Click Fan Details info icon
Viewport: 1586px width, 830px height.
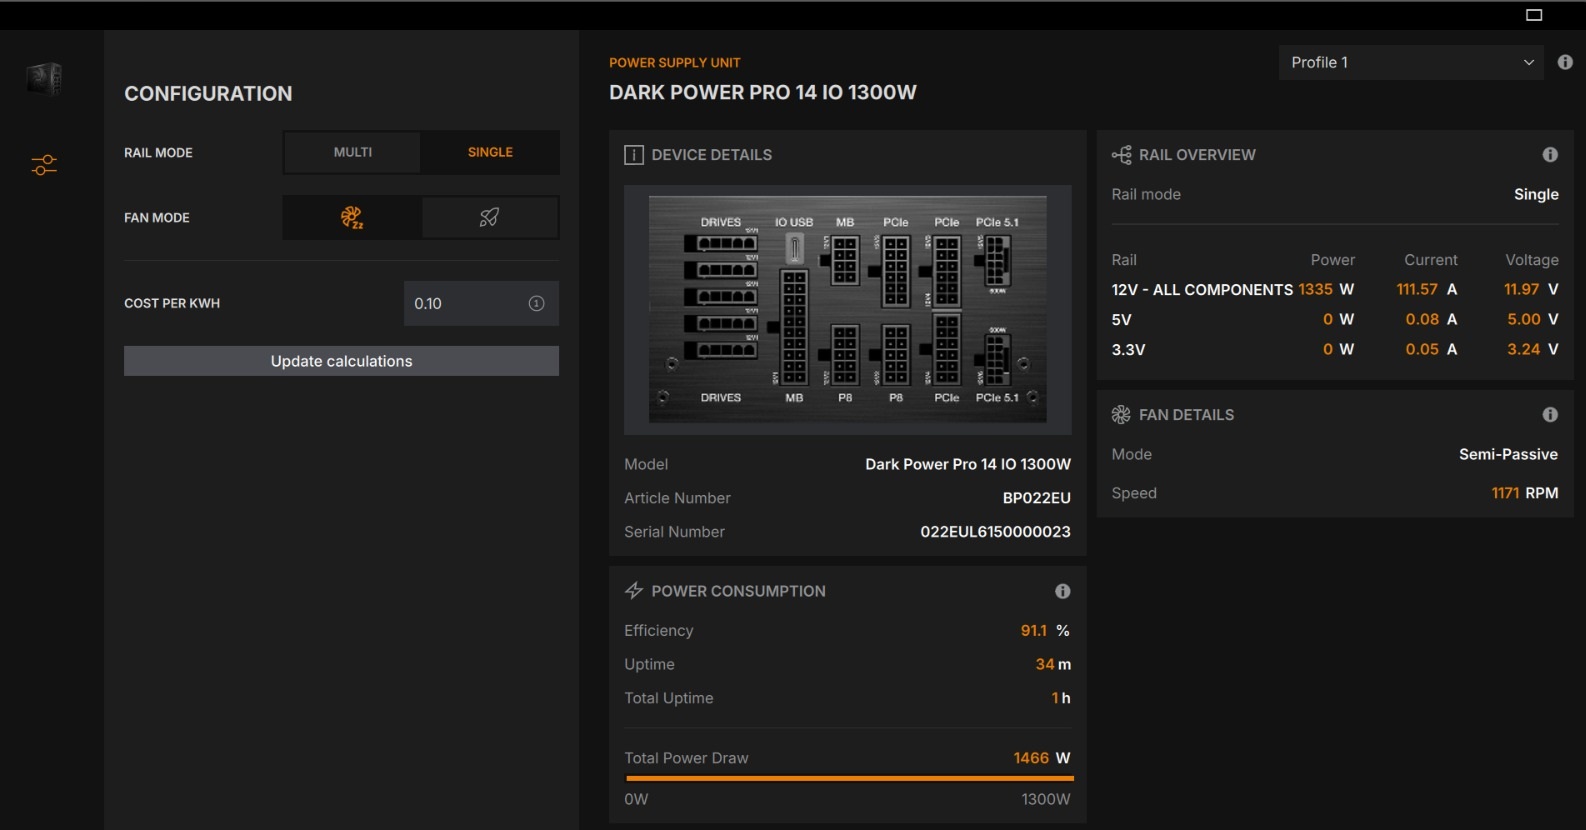[1550, 414]
